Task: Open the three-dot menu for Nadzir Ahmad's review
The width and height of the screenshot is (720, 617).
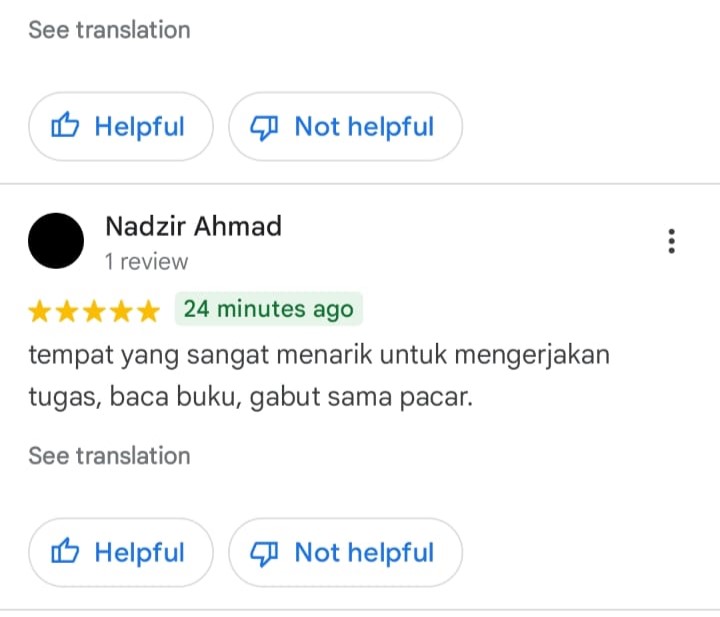Action: (671, 241)
